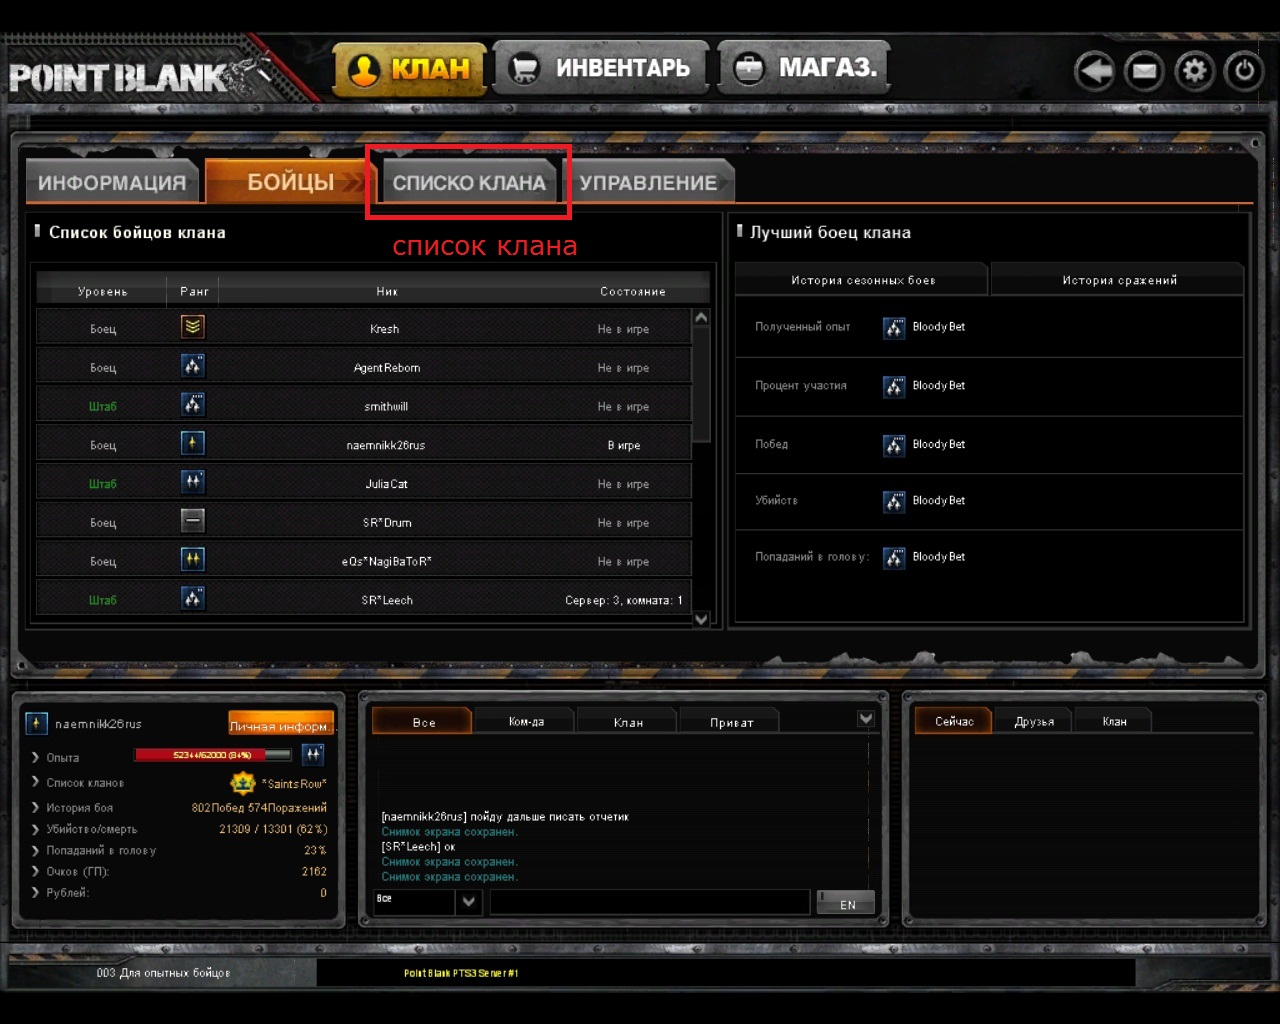This screenshot has width=1280, height=1024.
Task: Click the rank icon in SR*Leech's row
Action: tap(193, 599)
